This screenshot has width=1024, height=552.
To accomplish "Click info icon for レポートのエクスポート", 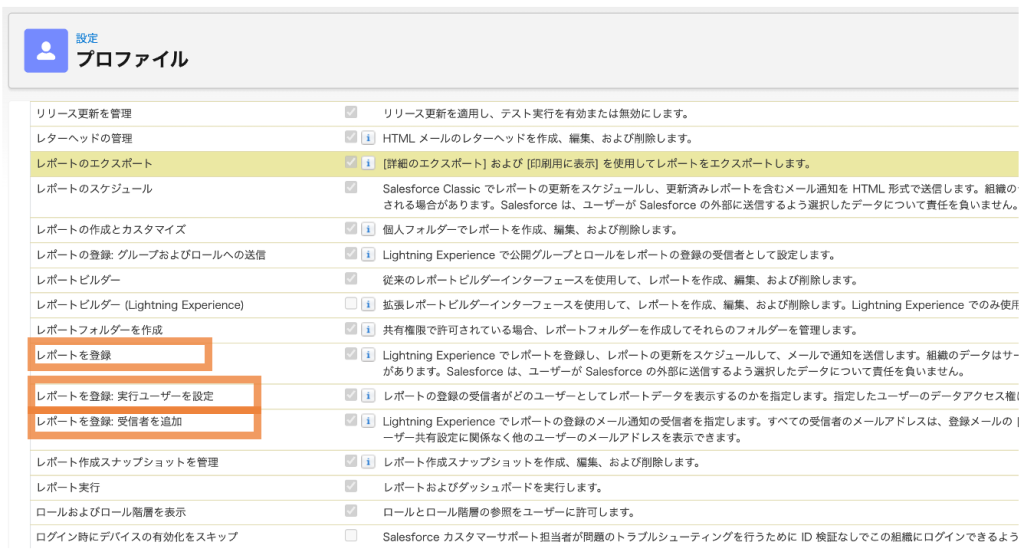I will click(x=368, y=163).
